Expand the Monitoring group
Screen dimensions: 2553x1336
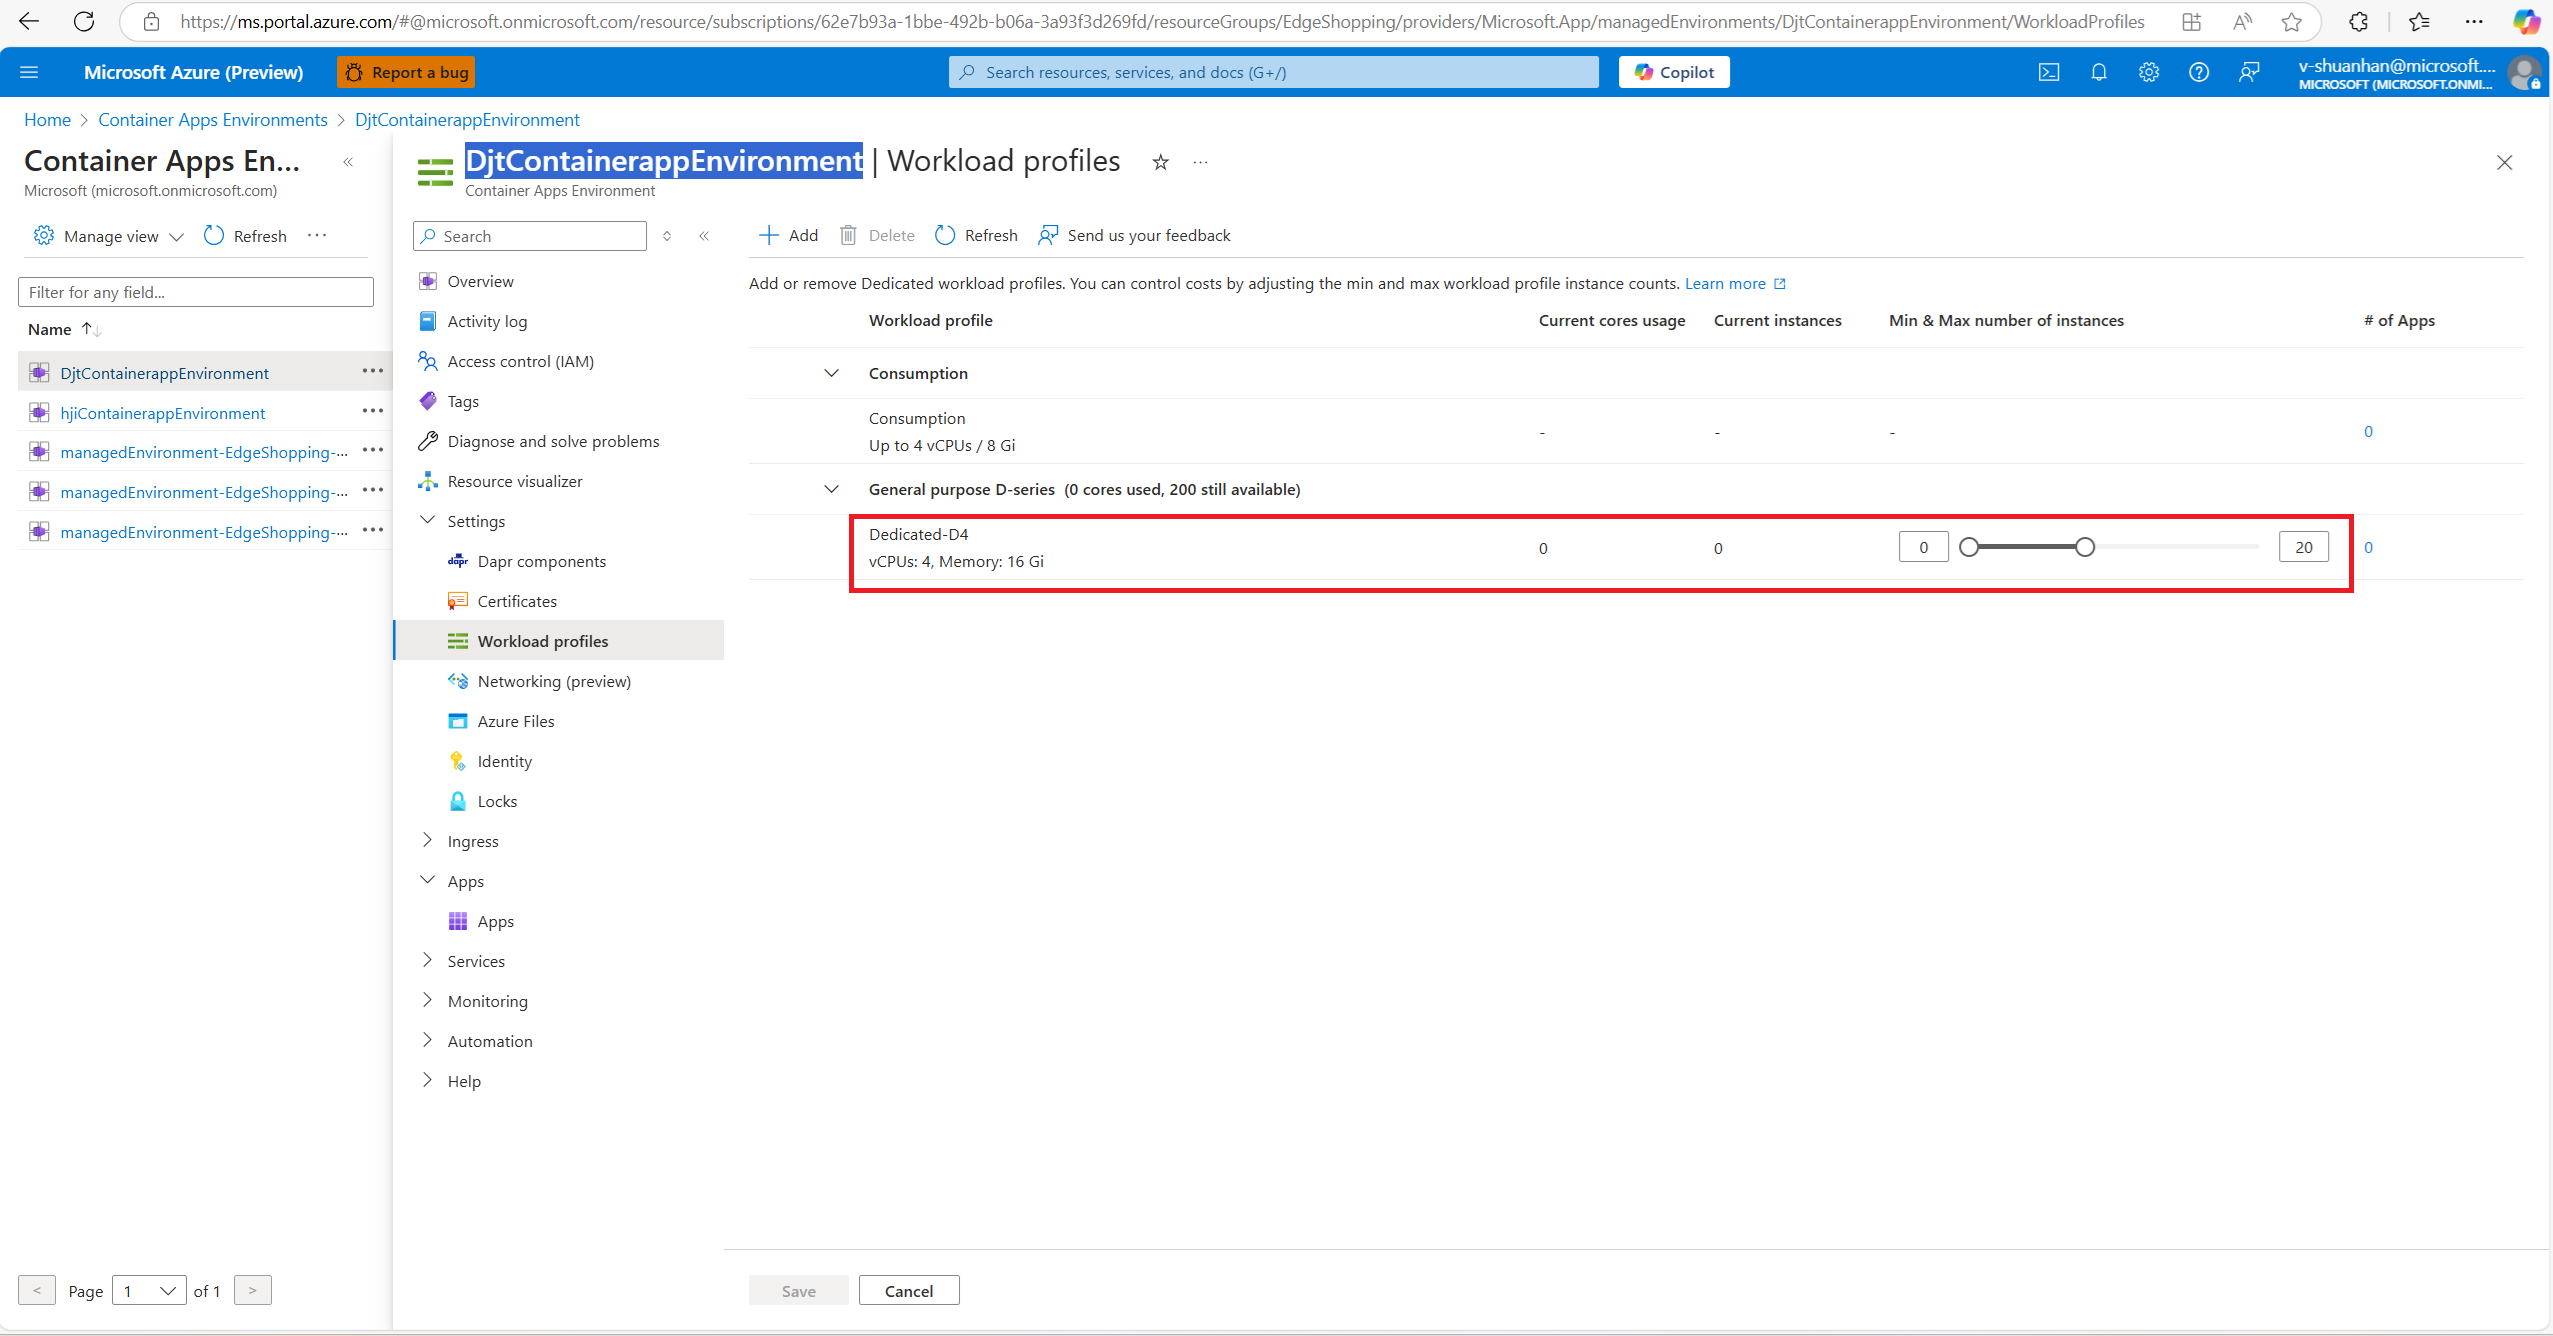point(428,1000)
